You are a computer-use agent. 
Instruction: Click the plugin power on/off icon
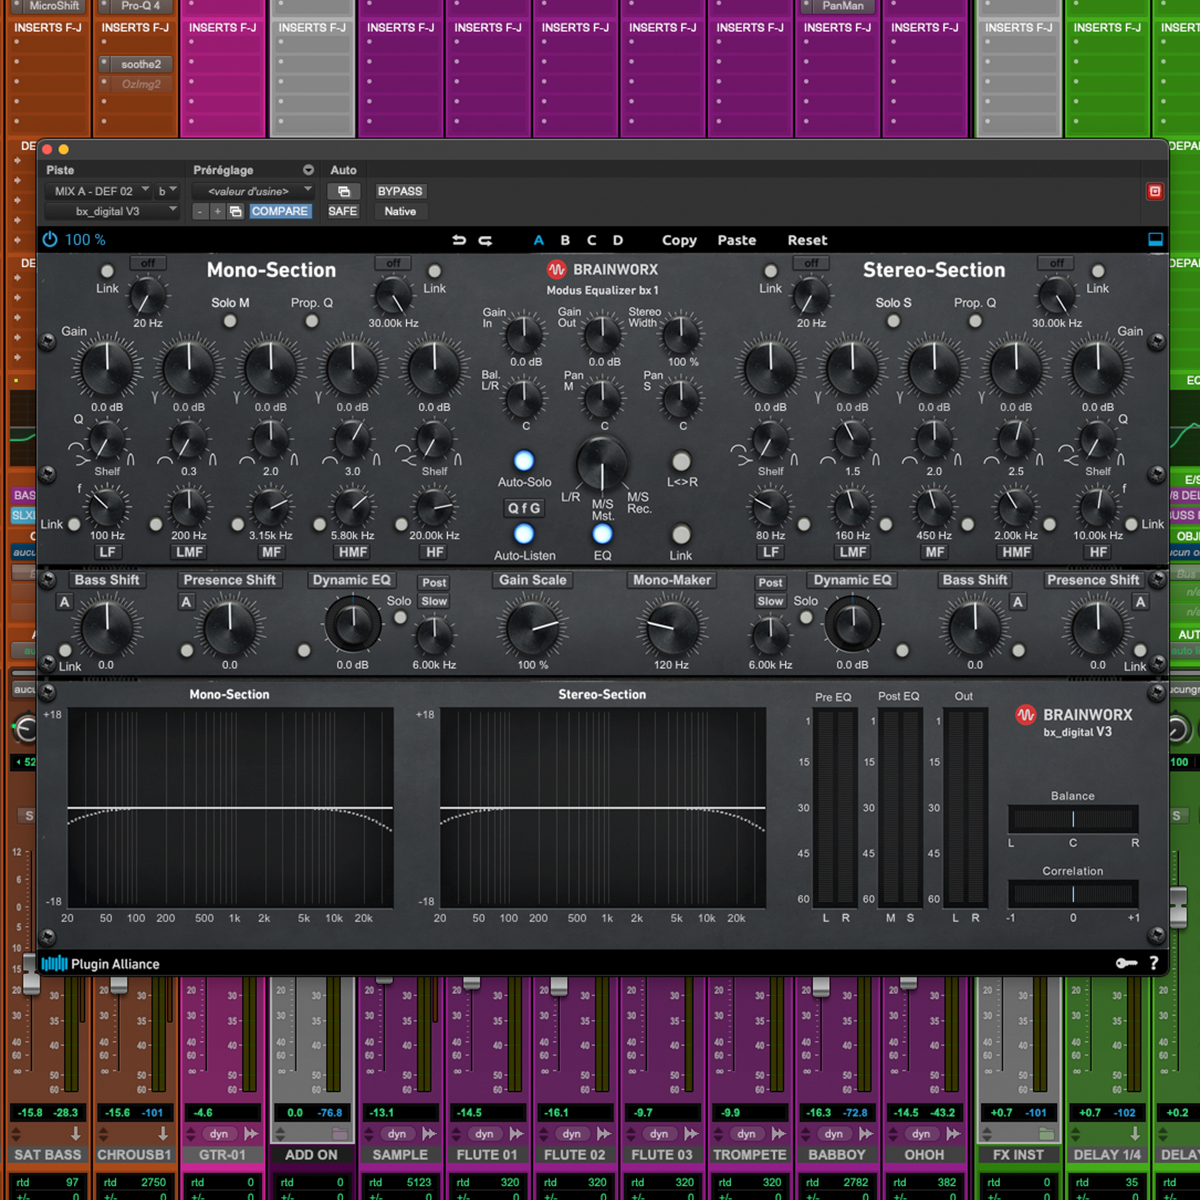50,240
